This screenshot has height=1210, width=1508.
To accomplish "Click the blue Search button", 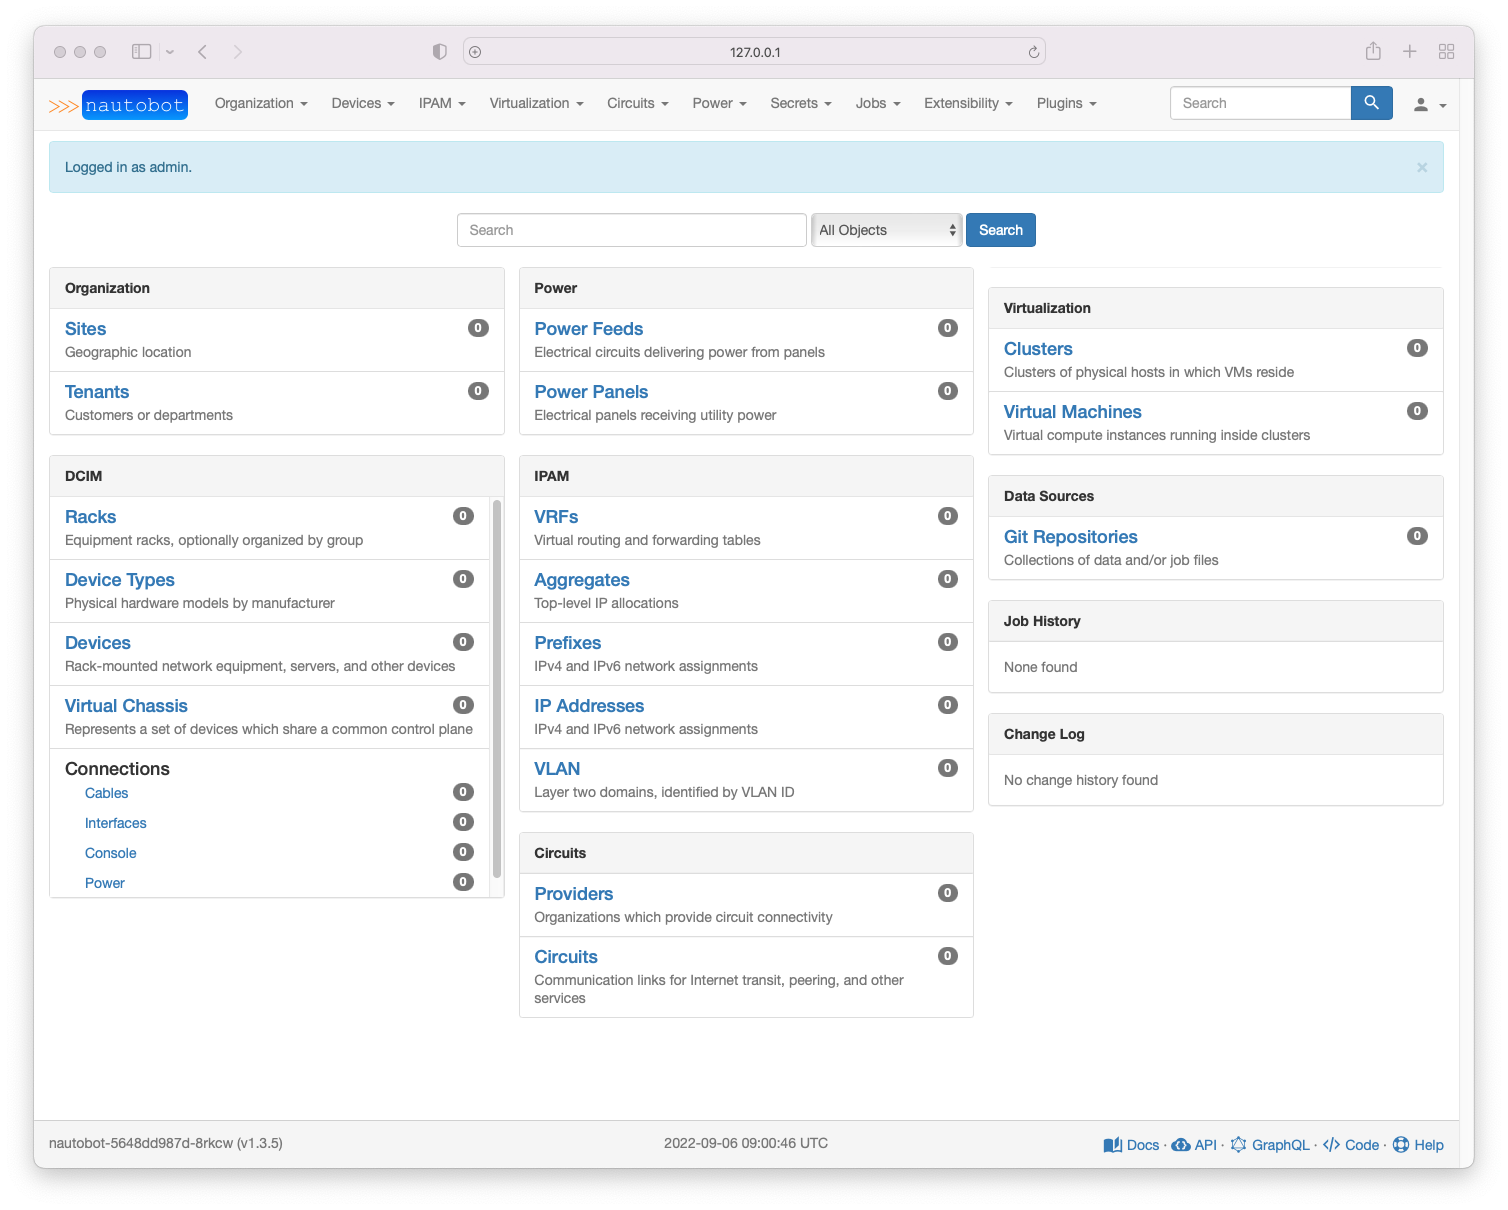I will (1000, 229).
